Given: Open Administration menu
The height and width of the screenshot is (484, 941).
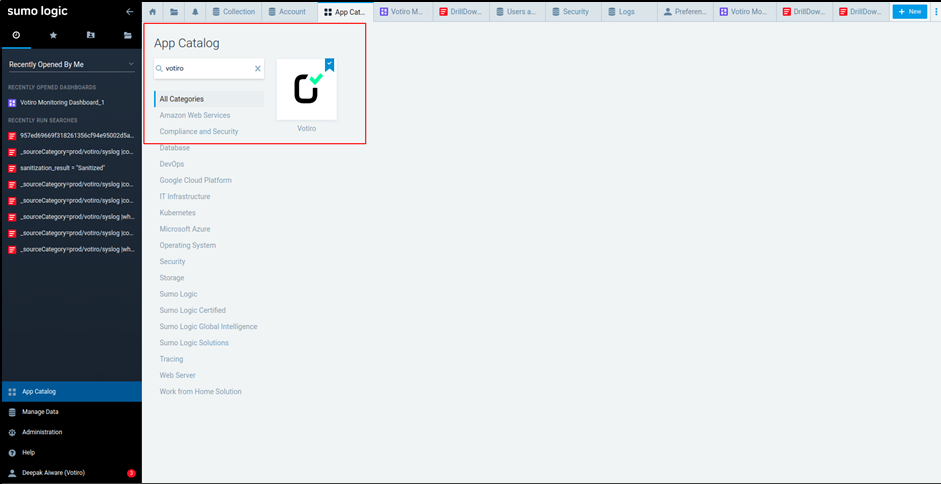Looking at the screenshot, I should point(71,432).
